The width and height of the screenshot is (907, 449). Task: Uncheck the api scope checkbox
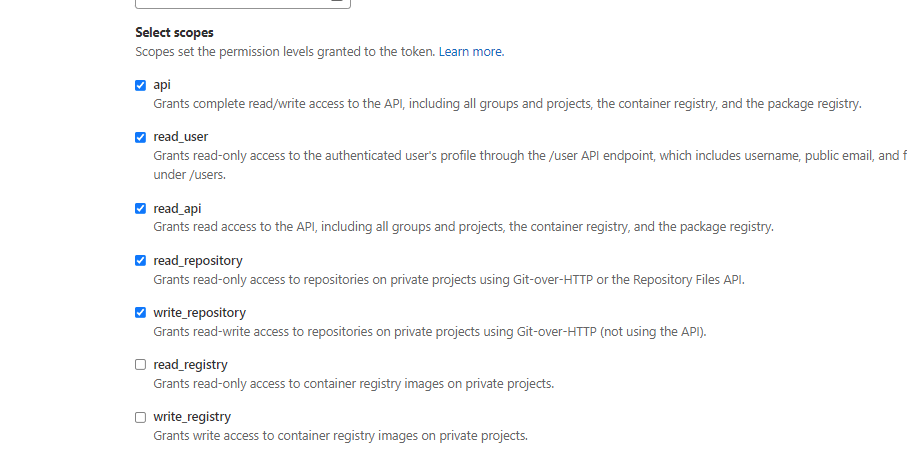coord(141,85)
